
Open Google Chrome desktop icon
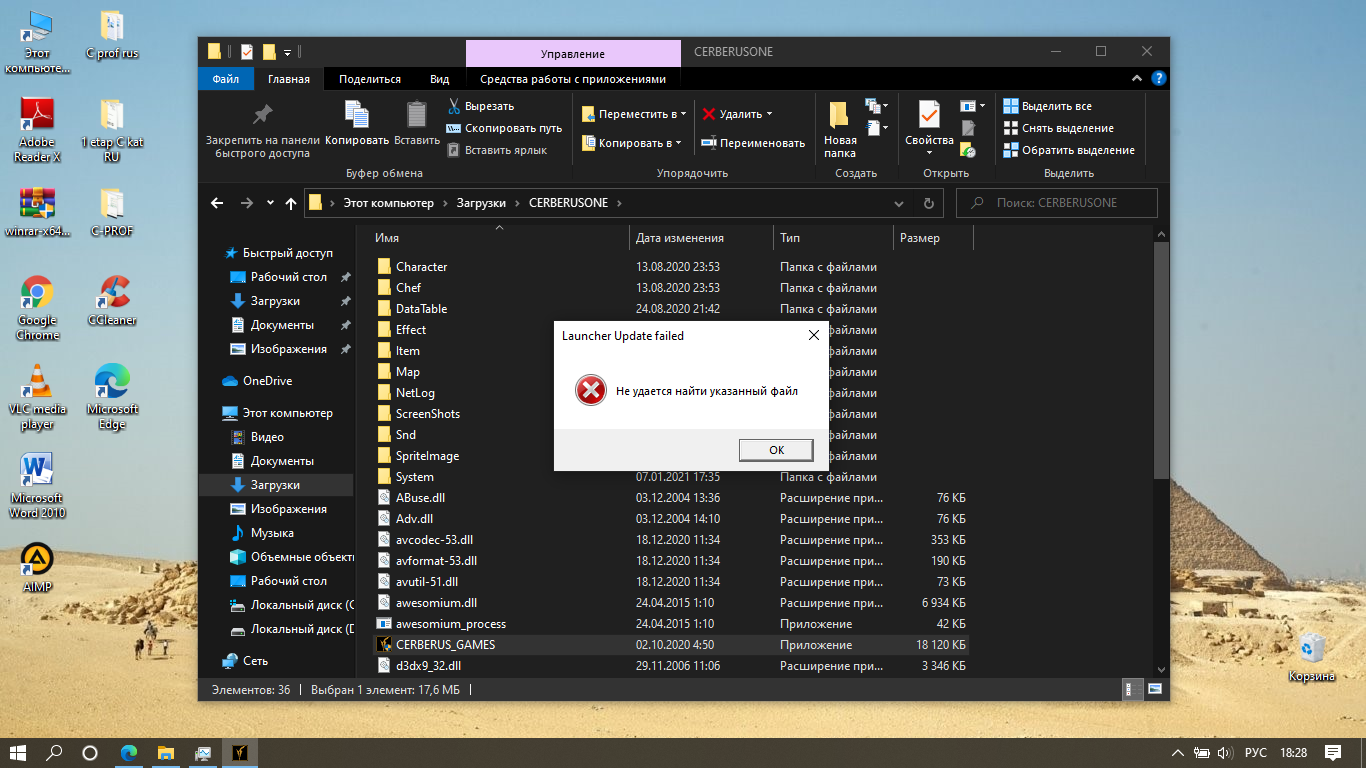click(x=37, y=308)
